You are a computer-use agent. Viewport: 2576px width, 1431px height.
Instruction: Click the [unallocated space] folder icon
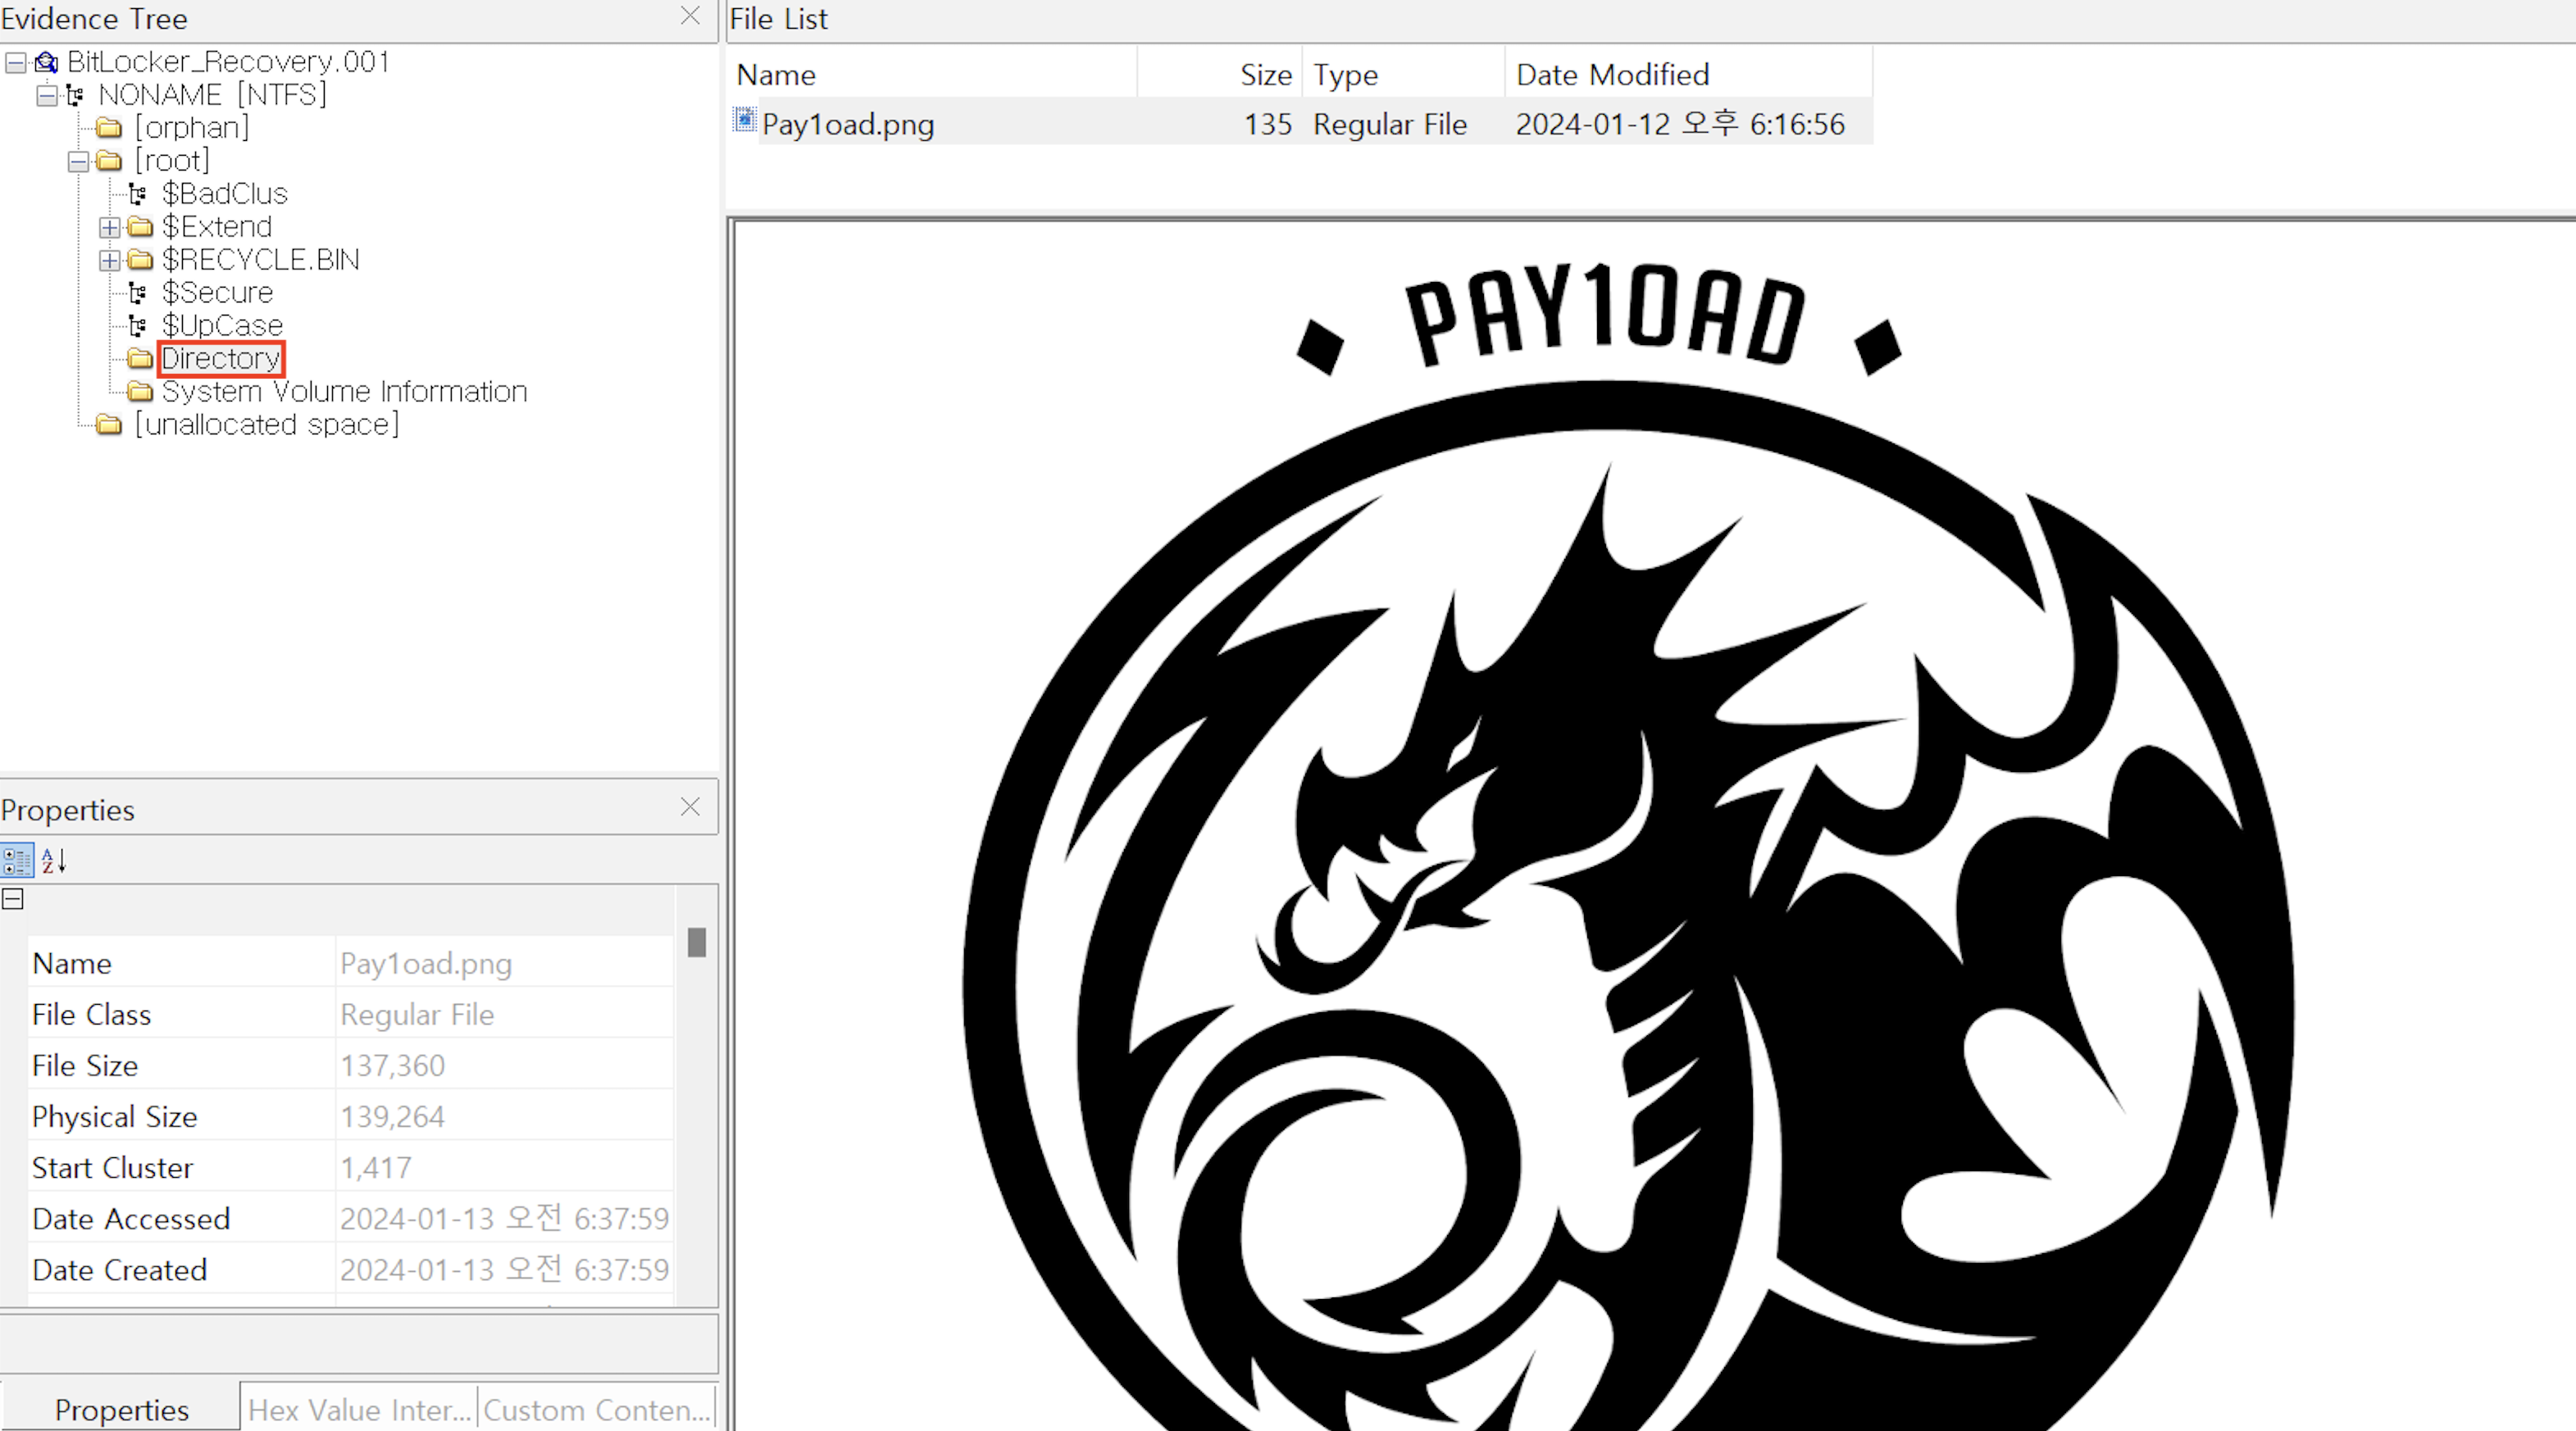pyautogui.click(x=109, y=425)
